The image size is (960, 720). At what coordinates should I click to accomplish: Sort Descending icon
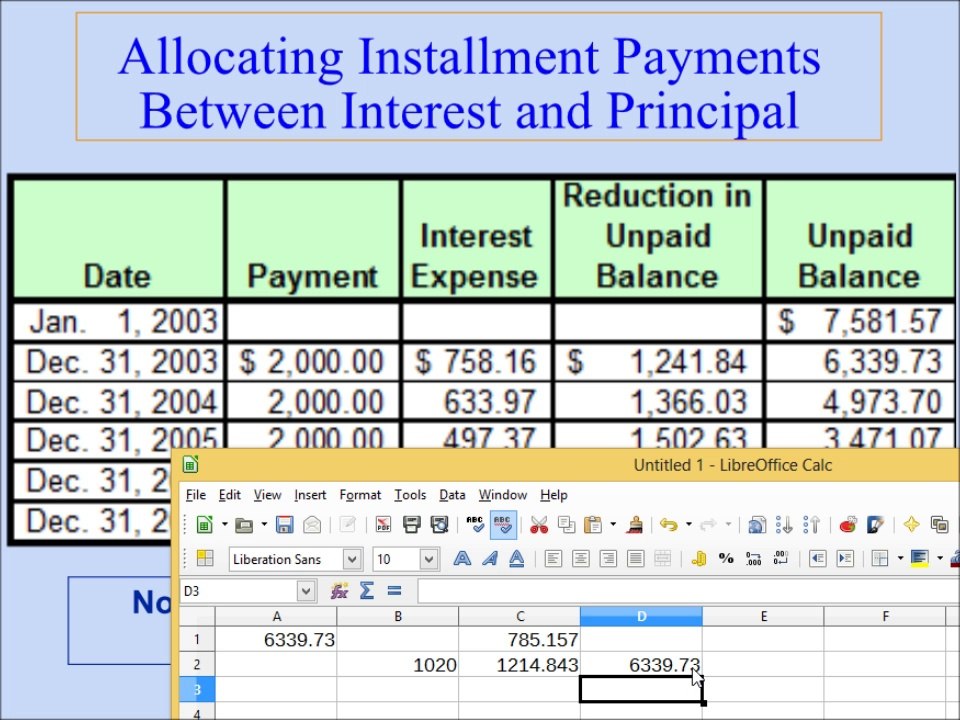[x=812, y=525]
